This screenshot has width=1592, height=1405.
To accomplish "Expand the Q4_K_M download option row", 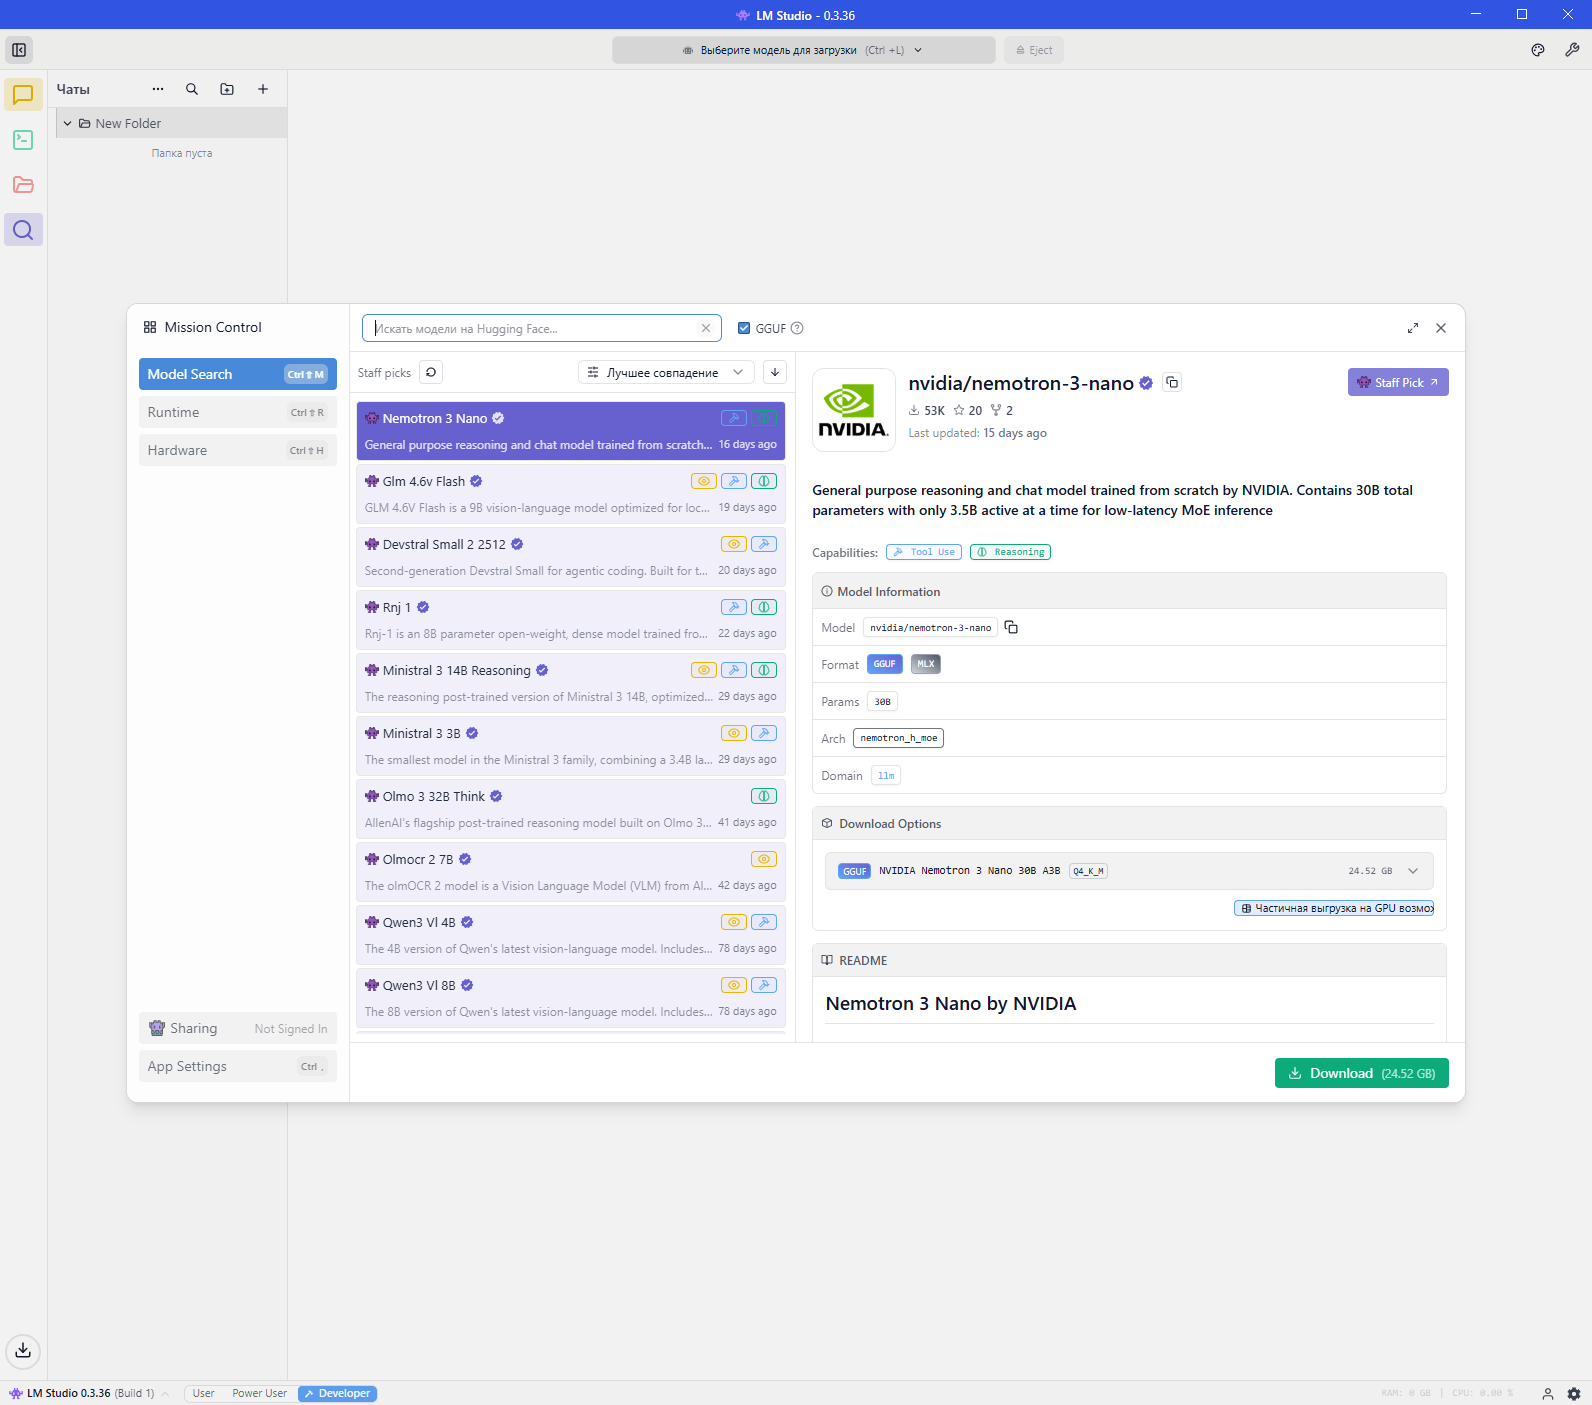I will click(x=1413, y=871).
